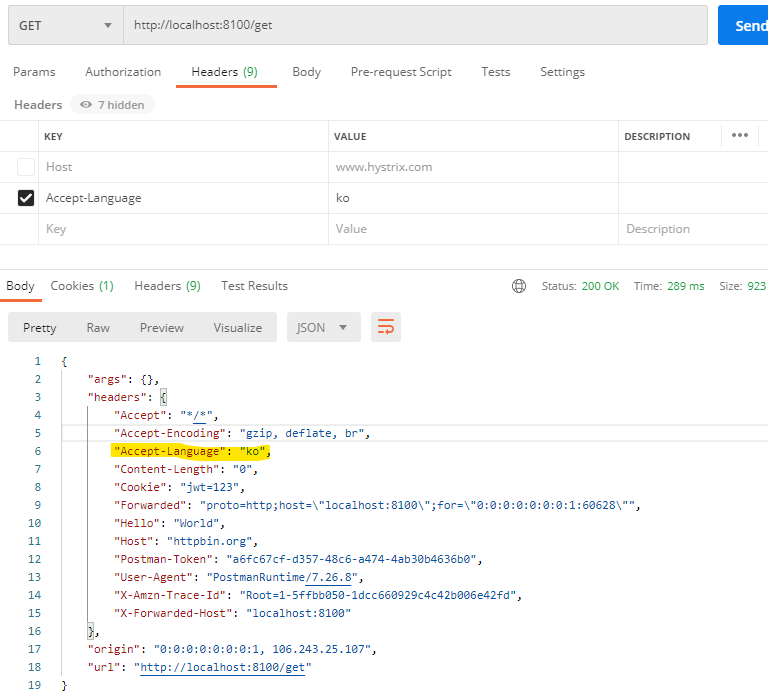This screenshot has width=768, height=696.
Task: Open the Pre-request Script tab
Action: (401, 72)
